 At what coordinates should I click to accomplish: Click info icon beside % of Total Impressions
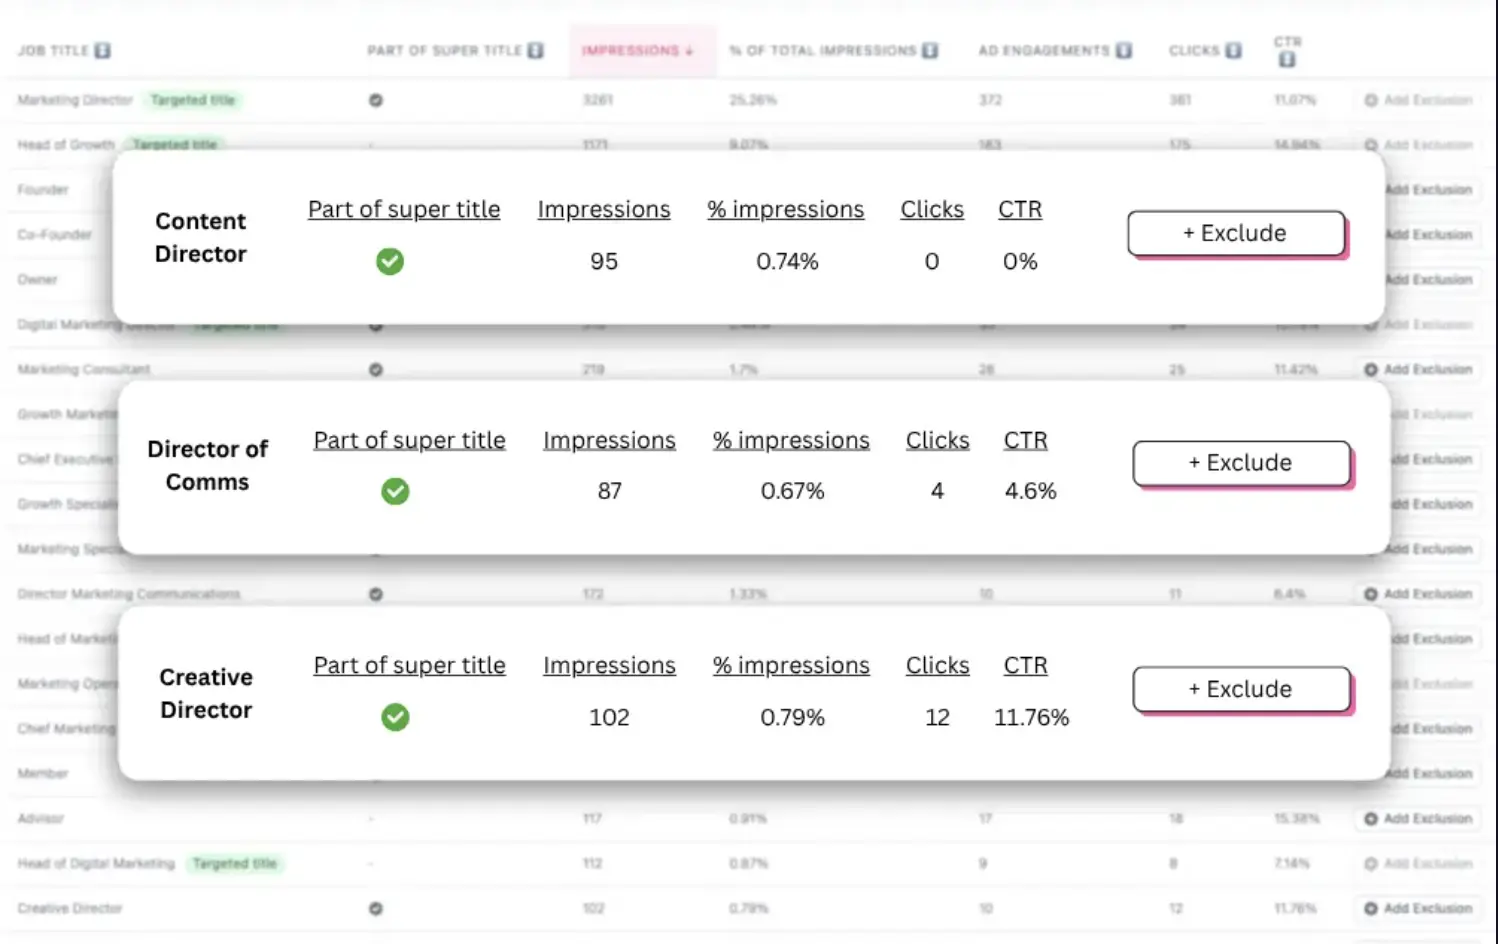[x=931, y=50]
